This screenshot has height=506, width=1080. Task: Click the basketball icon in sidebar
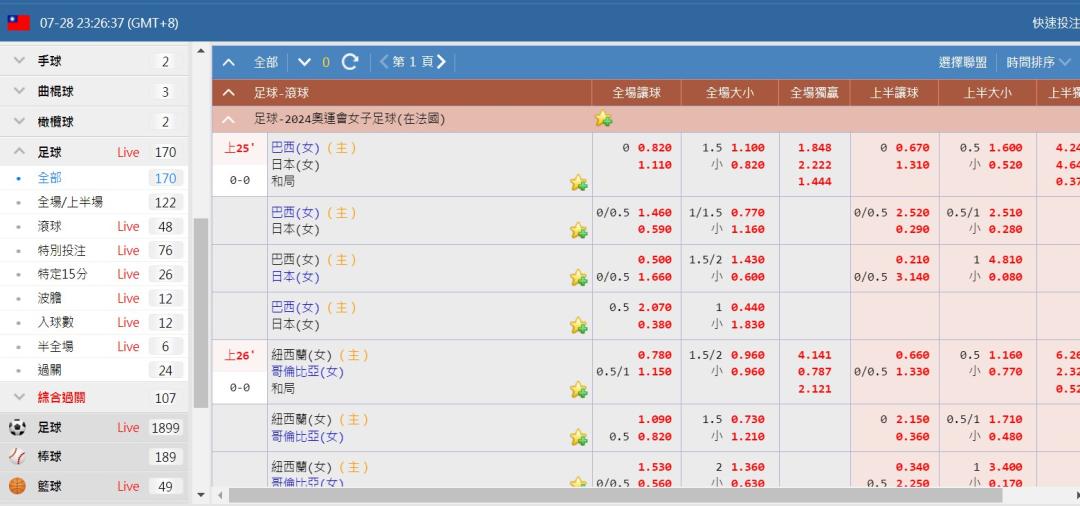pos(17,486)
